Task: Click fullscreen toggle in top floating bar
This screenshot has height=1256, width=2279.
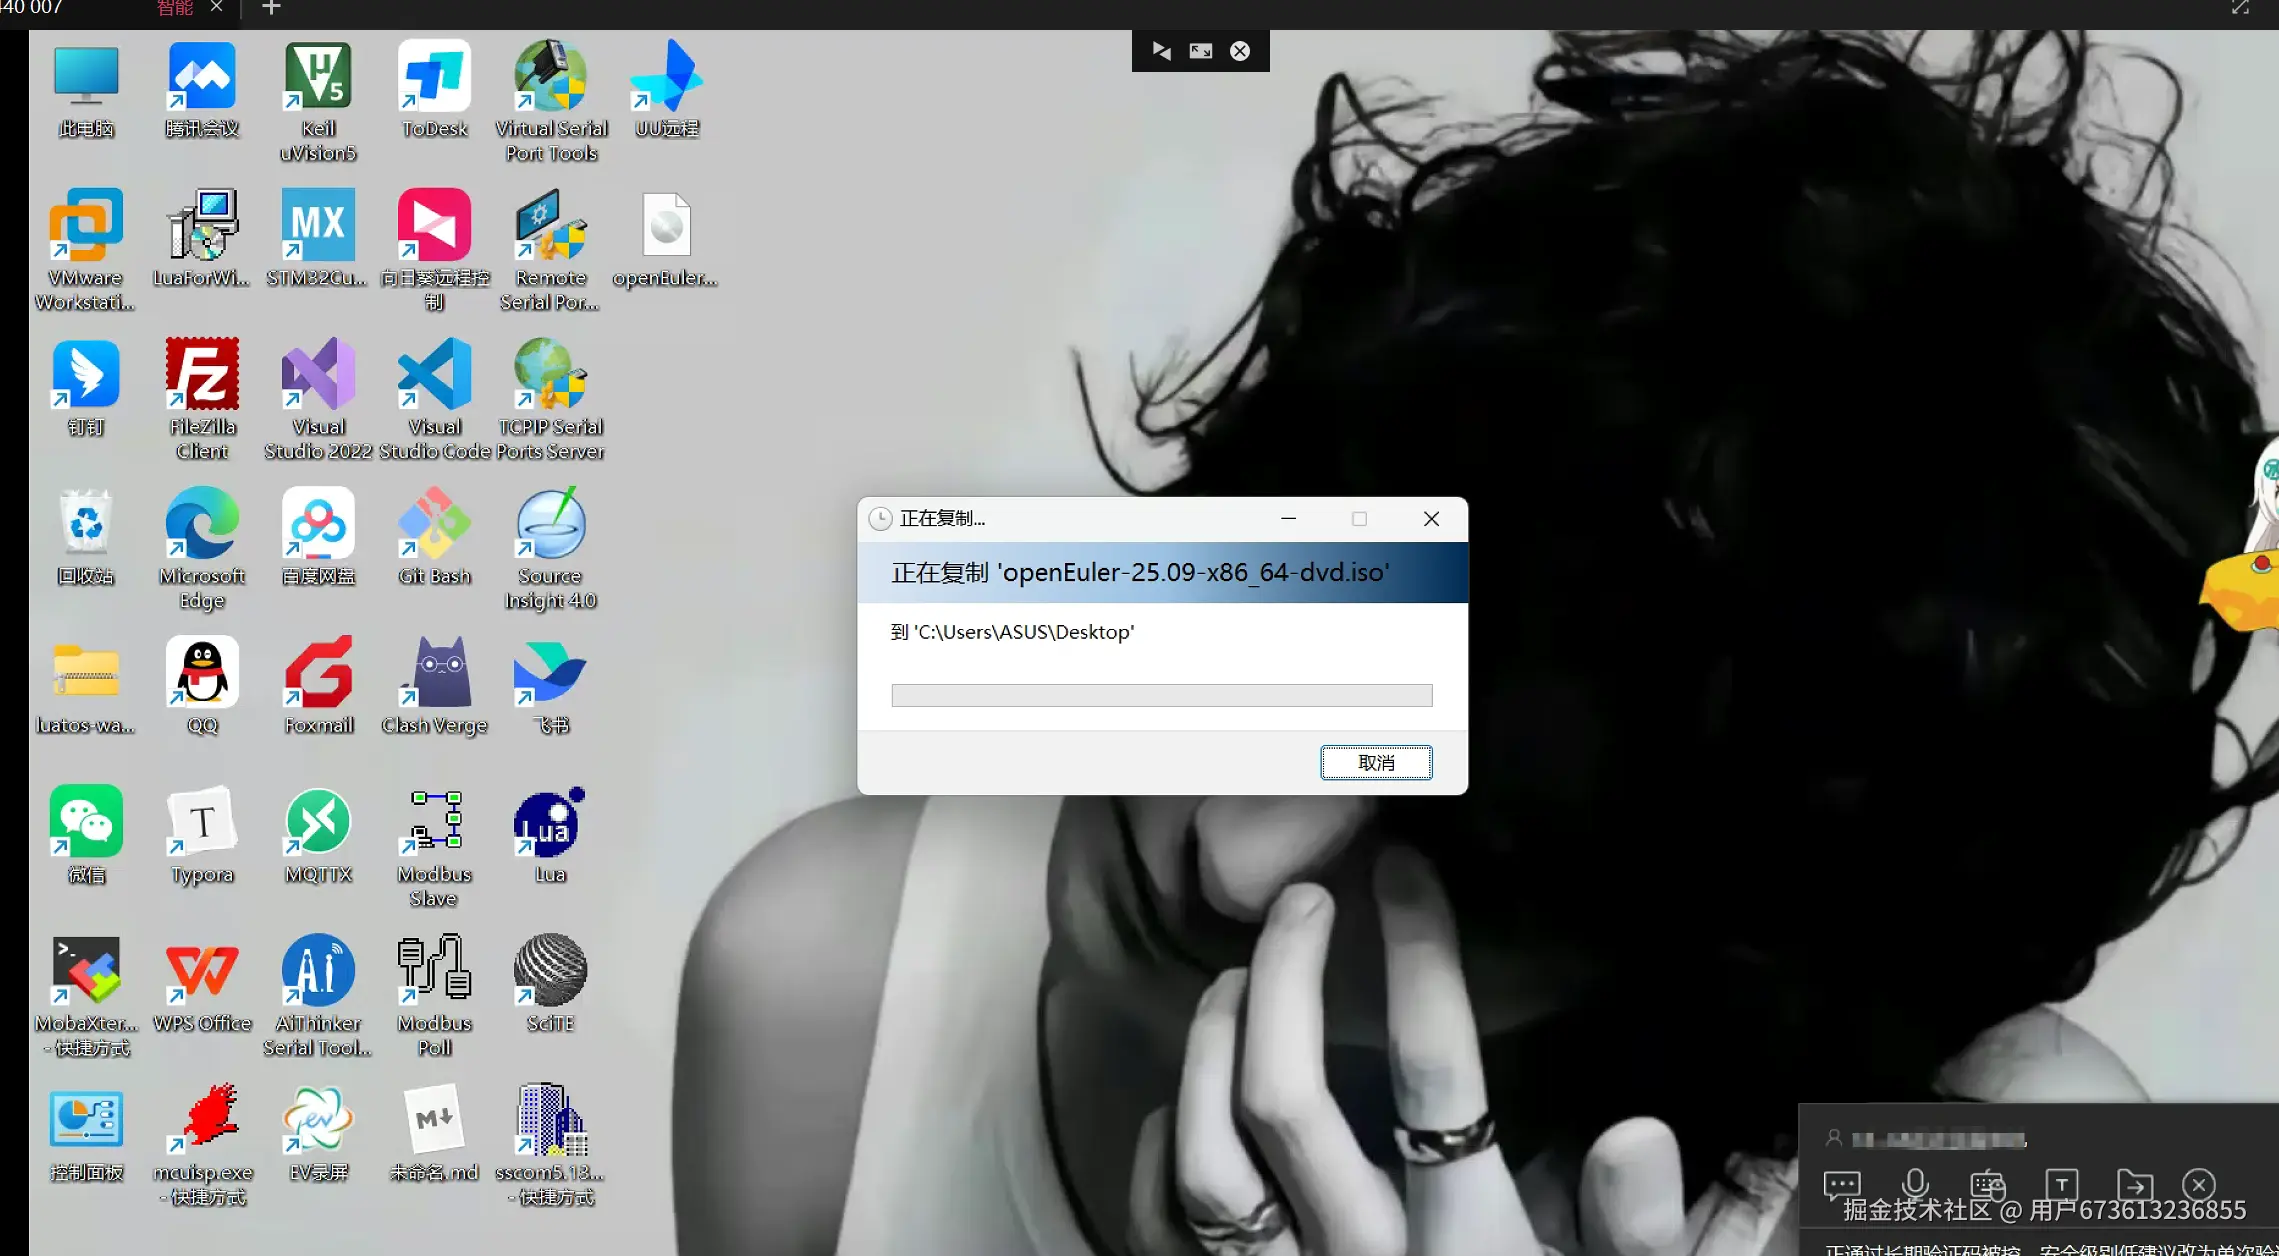Action: (x=1200, y=51)
